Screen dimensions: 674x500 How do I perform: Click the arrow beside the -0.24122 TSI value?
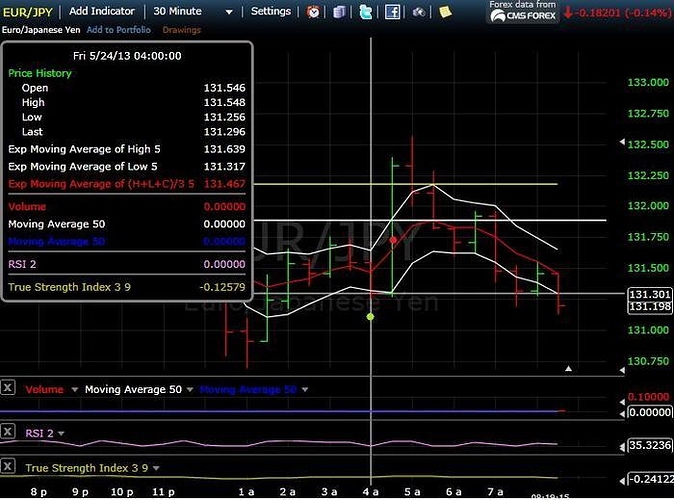tap(622, 481)
